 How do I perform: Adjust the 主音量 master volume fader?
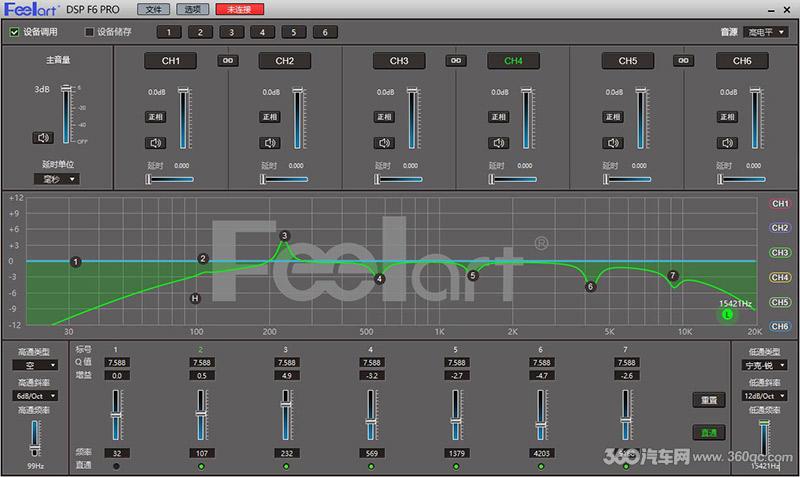tap(66, 114)
